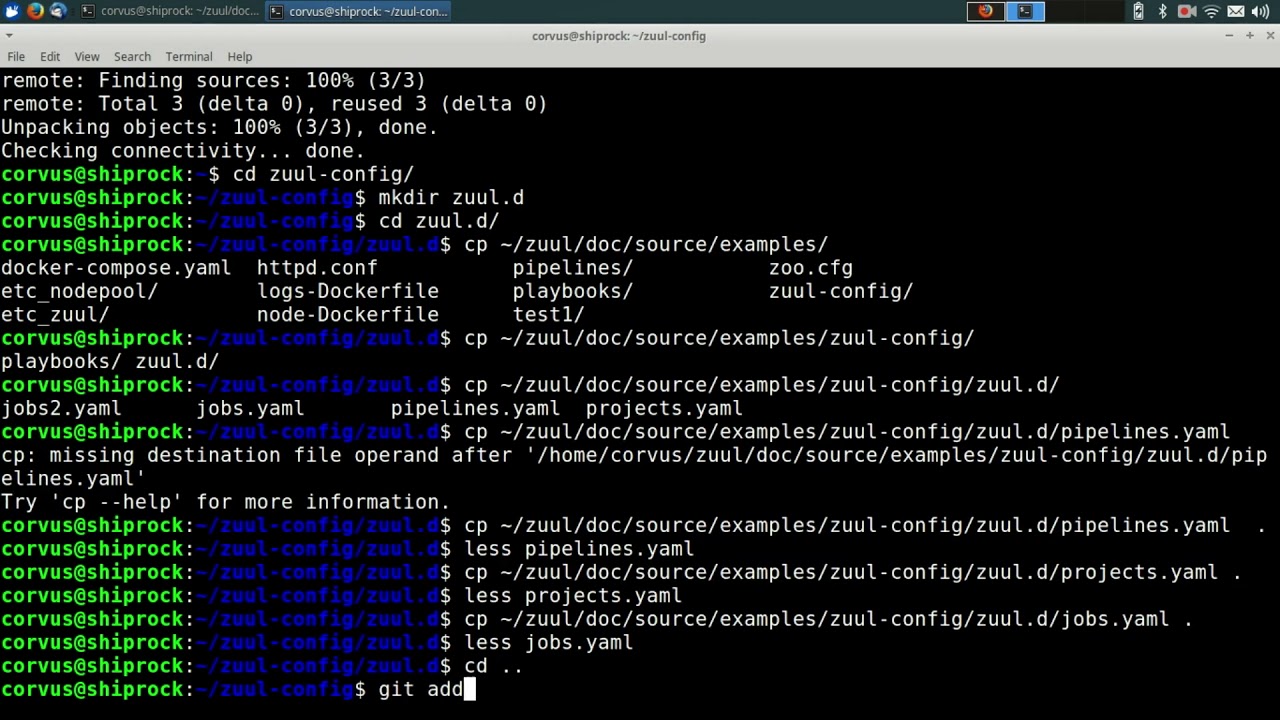
Task: Click 'logs-Dockerfile' in the listing
Action: [348, 291]
